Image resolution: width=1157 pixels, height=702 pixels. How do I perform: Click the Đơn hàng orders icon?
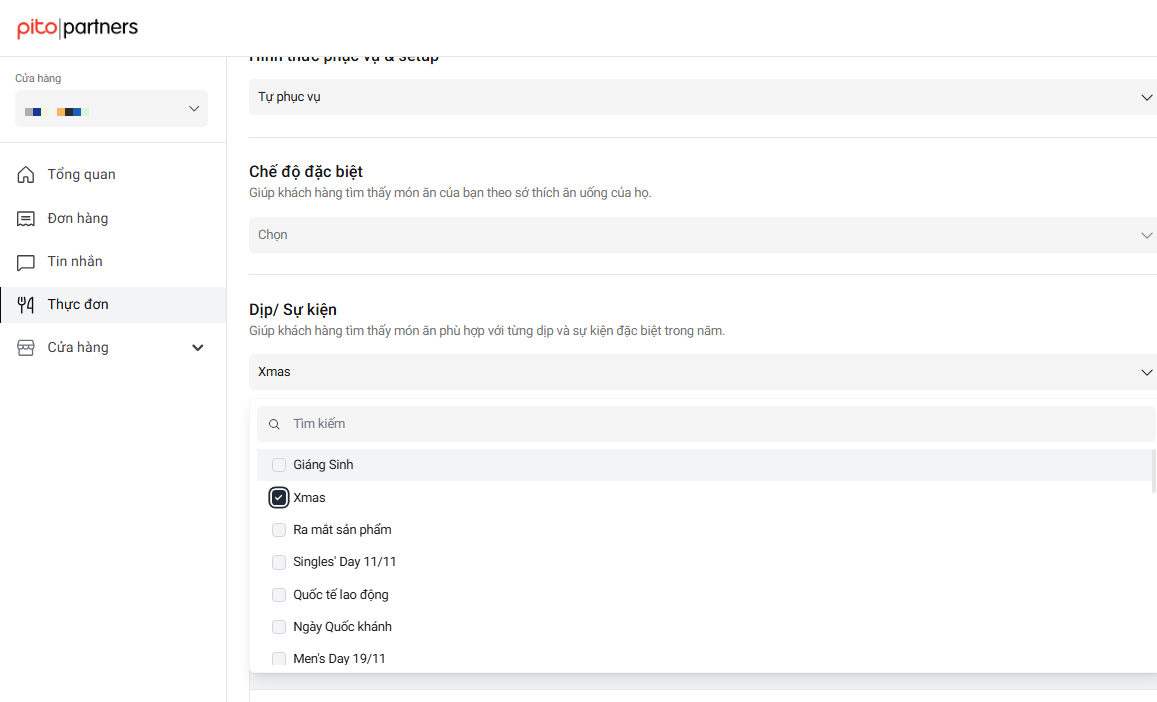pos(26,219)
